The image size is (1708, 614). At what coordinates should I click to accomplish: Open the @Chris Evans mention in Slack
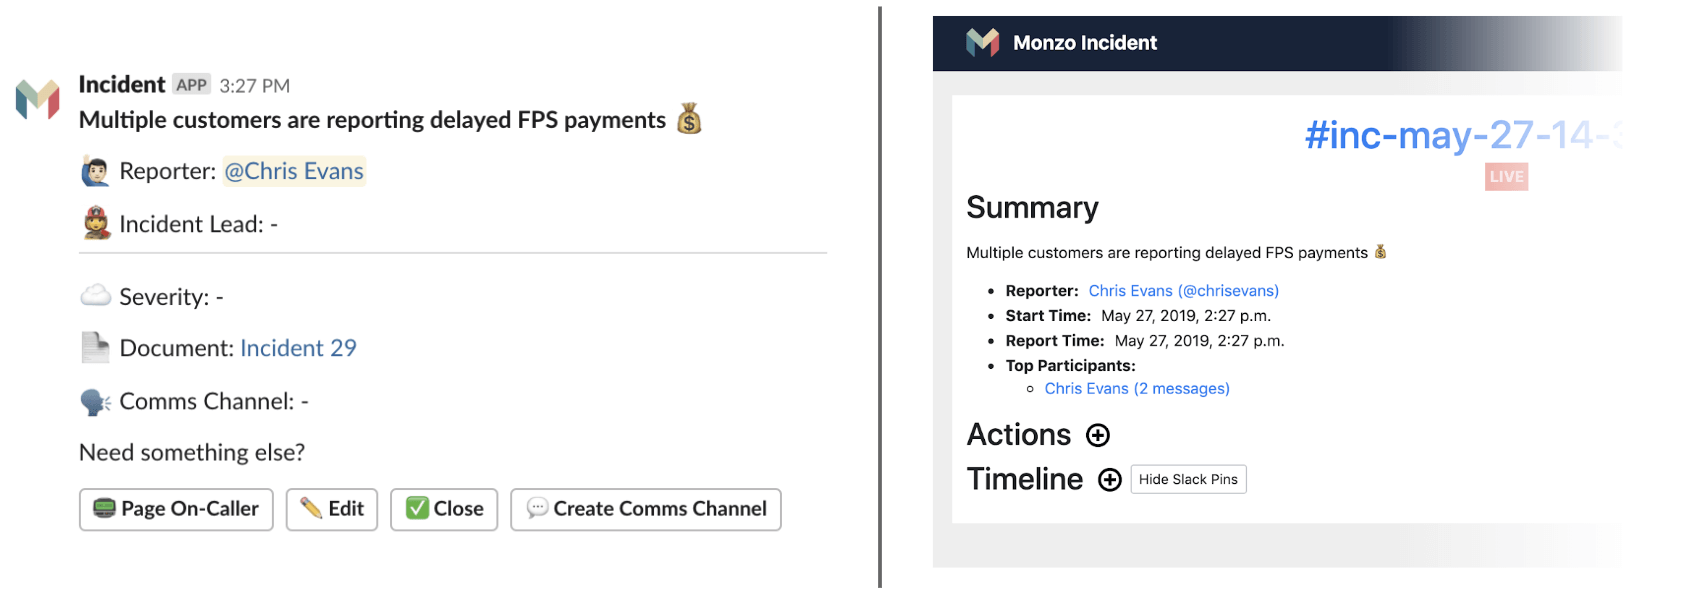point(294,171)
